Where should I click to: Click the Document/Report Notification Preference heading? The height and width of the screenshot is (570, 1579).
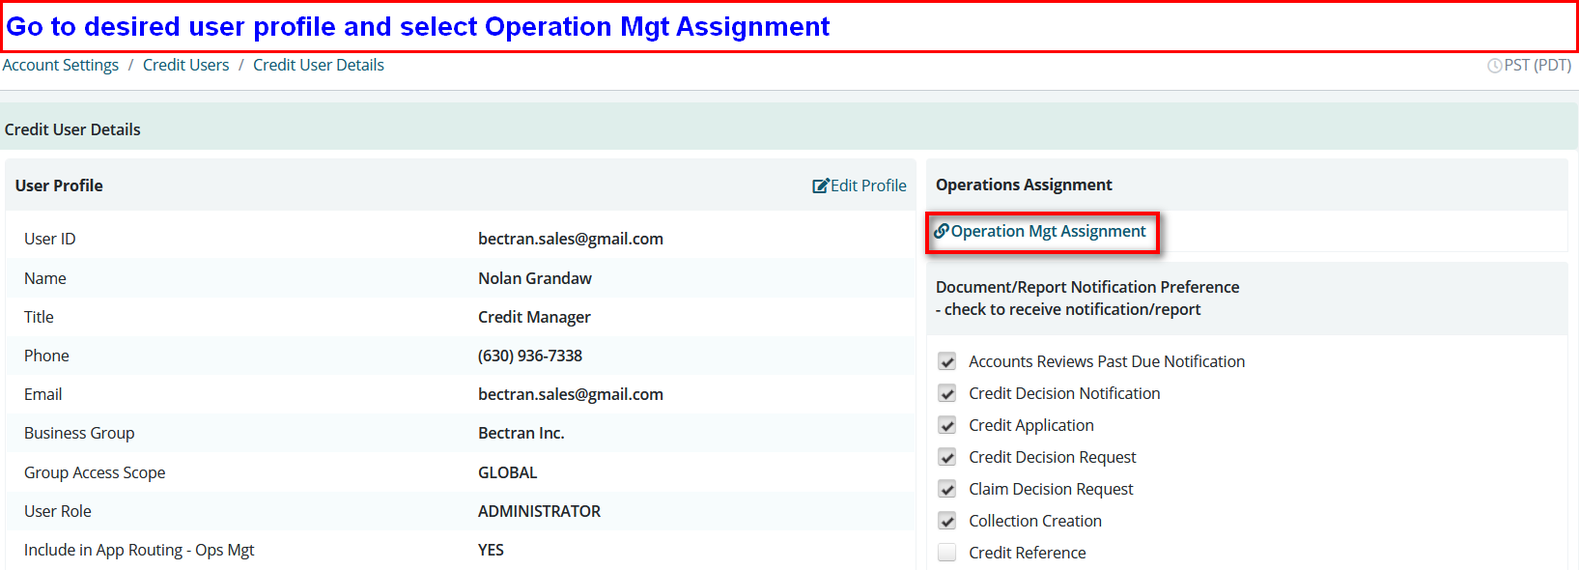click(x=1087, y=287)
